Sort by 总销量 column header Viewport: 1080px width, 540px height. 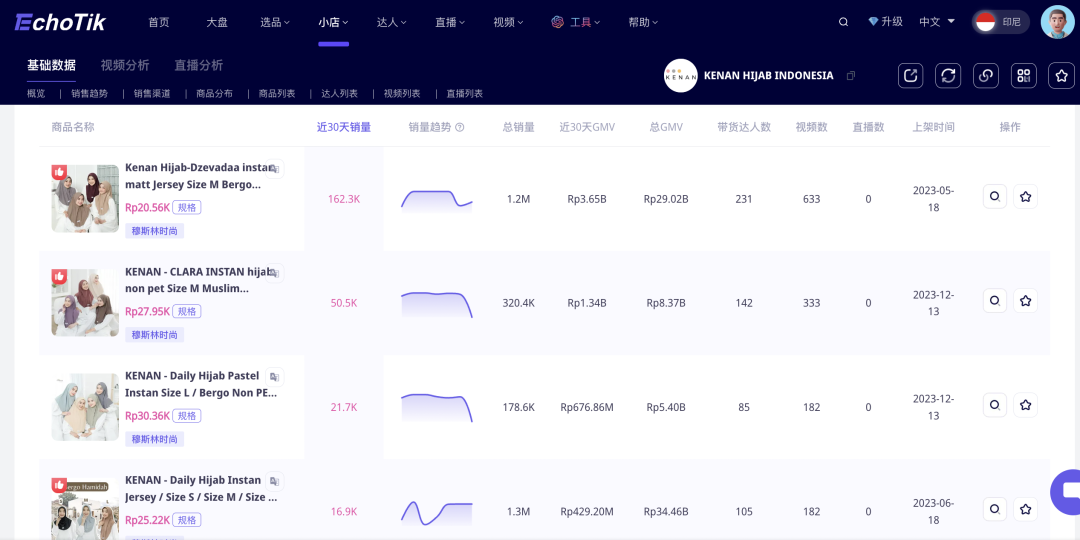pyautogui.click(x=519, y=127)
